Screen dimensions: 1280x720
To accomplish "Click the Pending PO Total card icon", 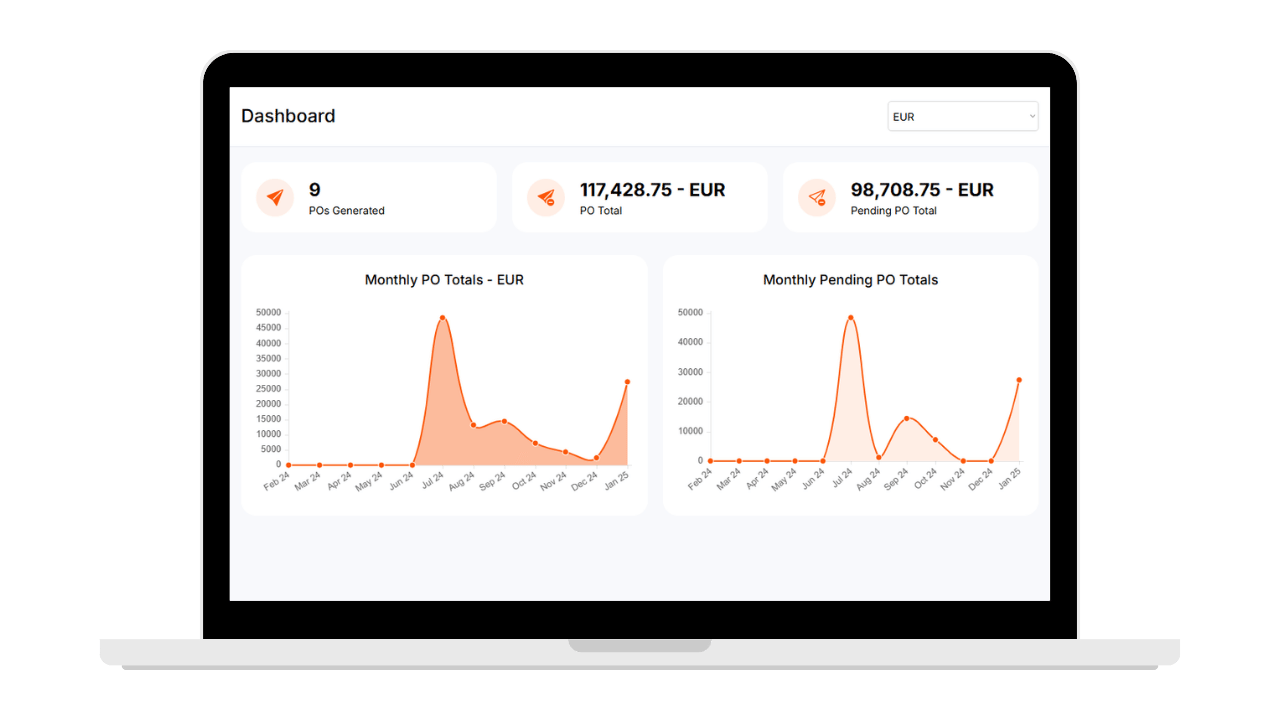I will click(817, 198).
